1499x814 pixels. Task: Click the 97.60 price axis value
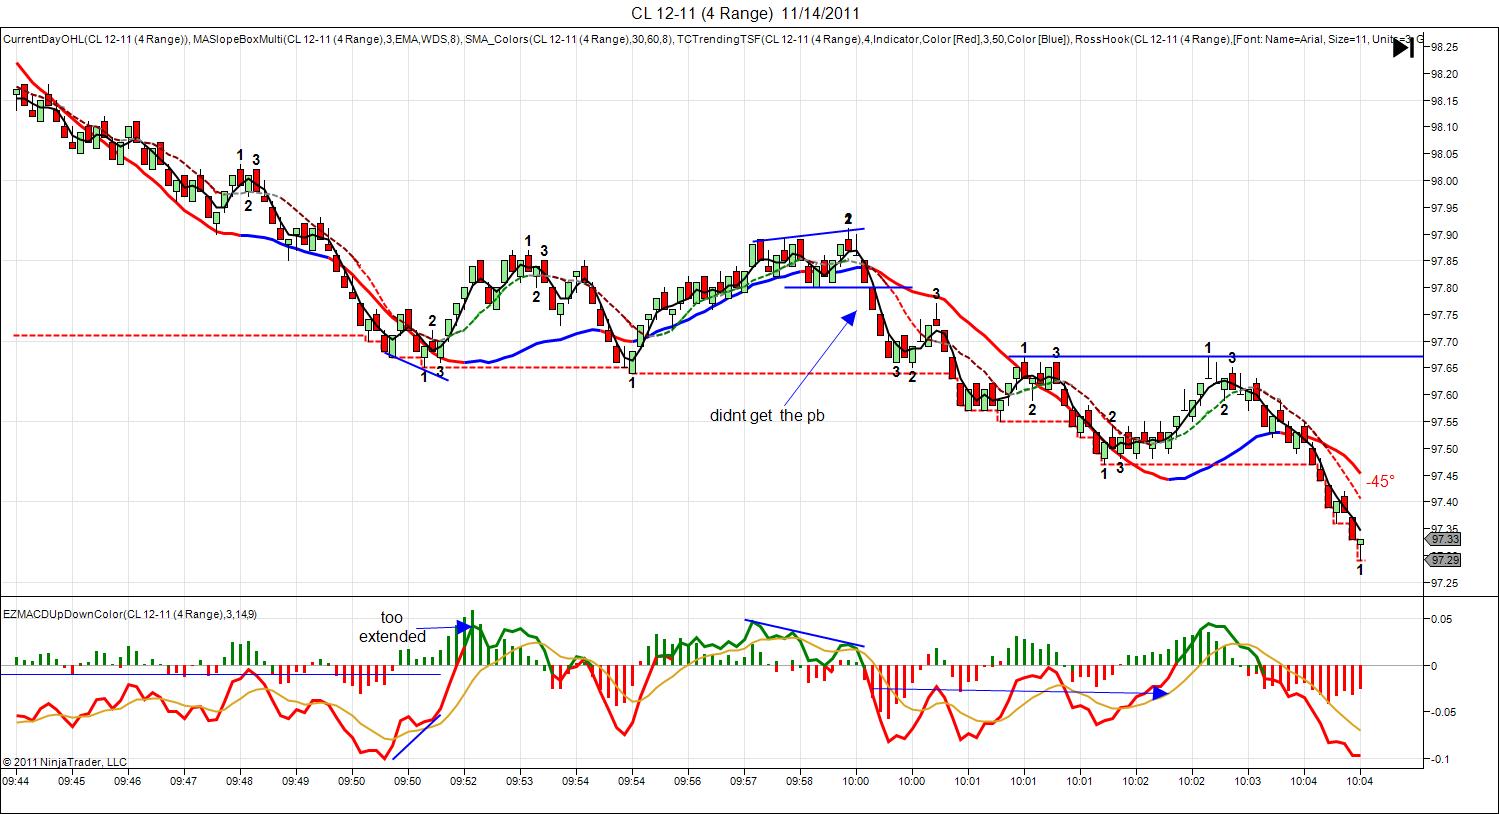pos(1444,395)
